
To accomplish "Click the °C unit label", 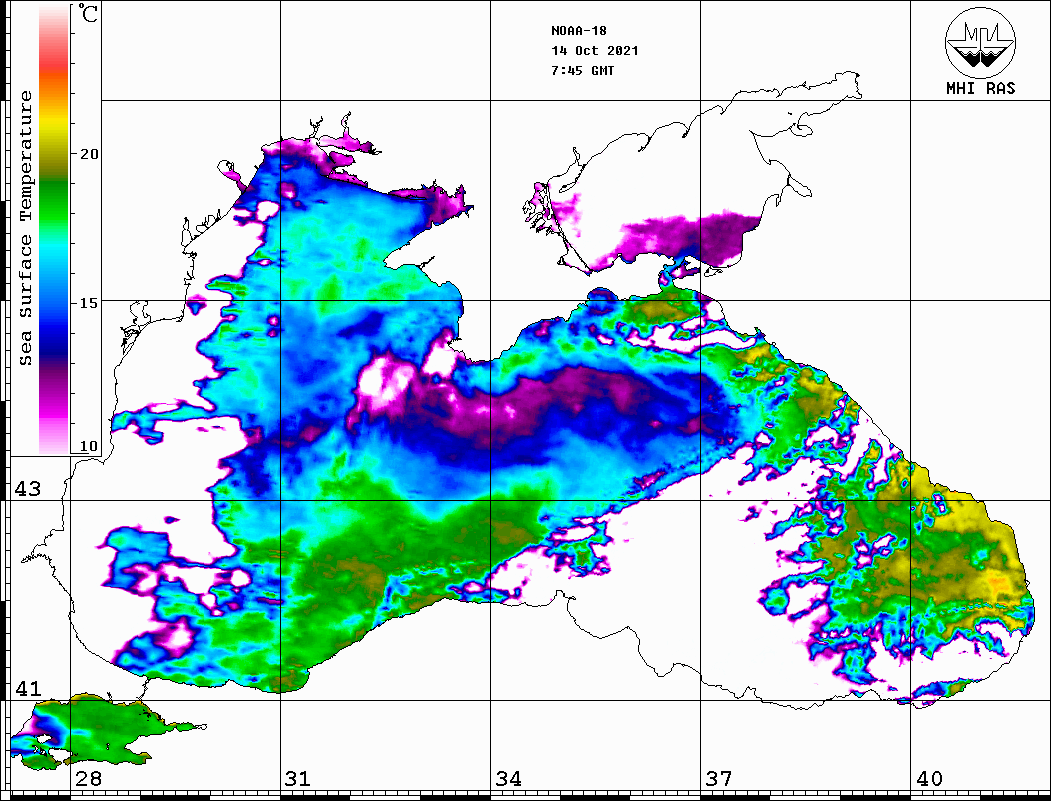I will point(87,13).
